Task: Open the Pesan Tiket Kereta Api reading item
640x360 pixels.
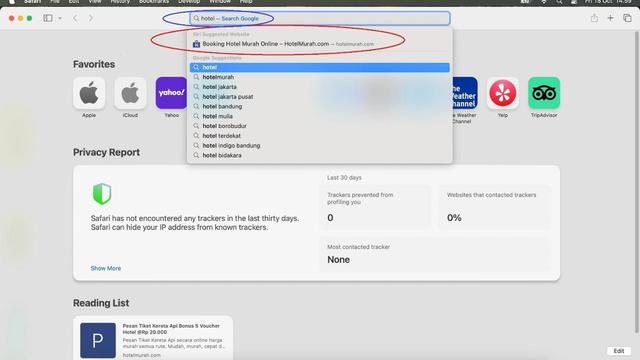Action: click(x=153, y=338)
